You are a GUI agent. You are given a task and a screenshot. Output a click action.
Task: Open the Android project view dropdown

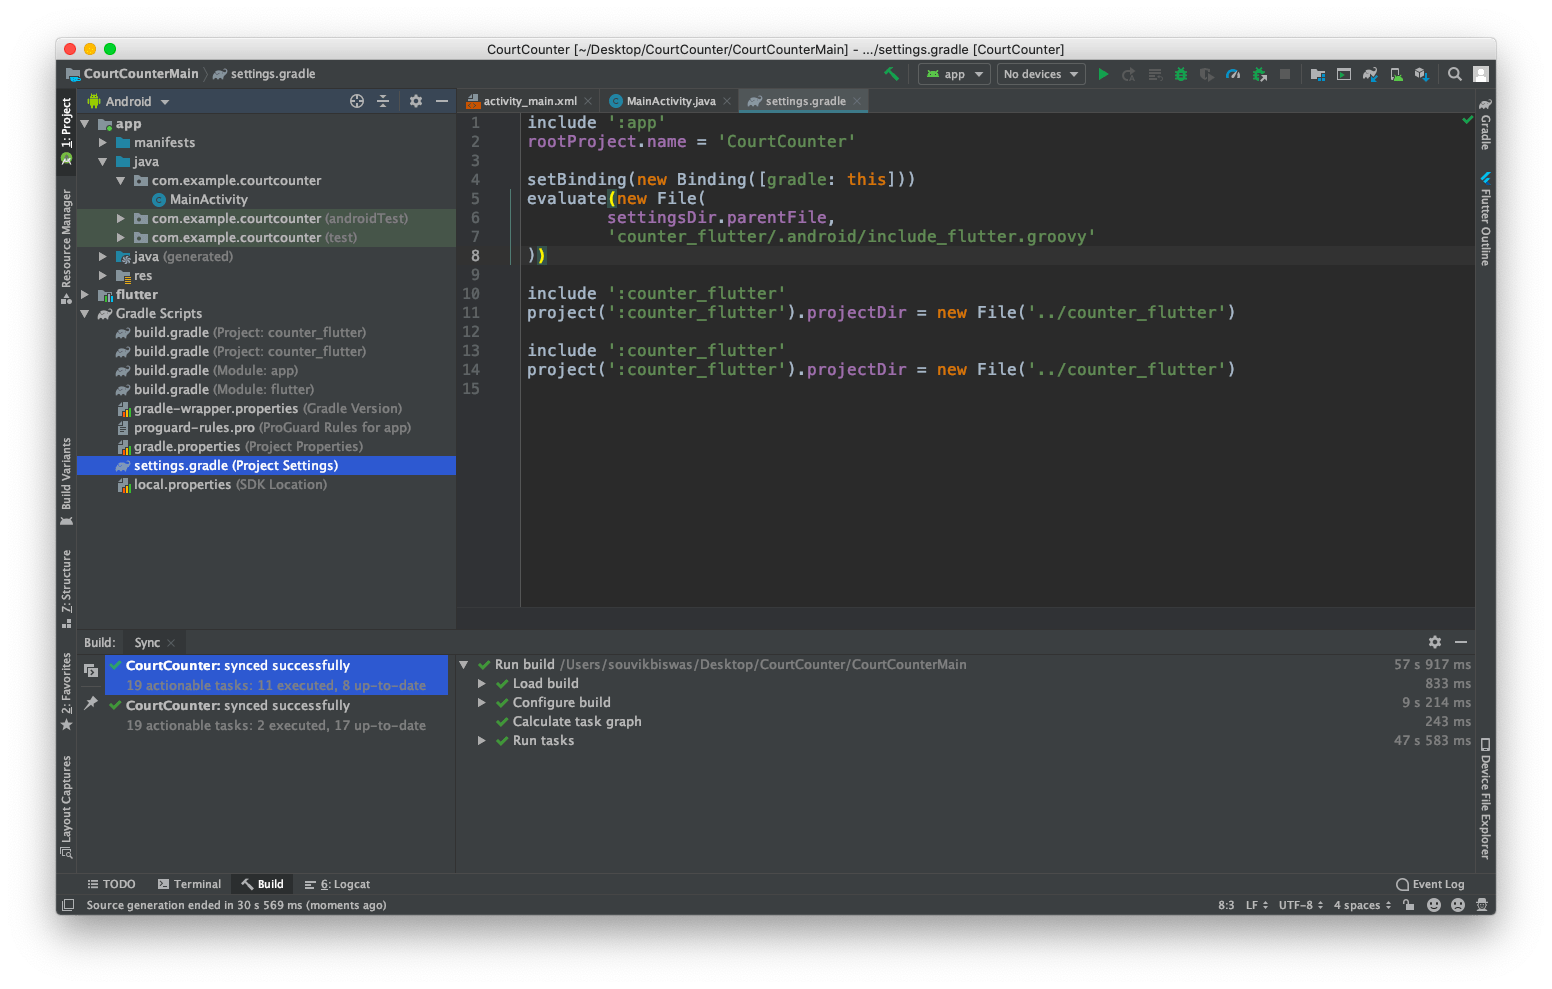click(x=129, y=101)
